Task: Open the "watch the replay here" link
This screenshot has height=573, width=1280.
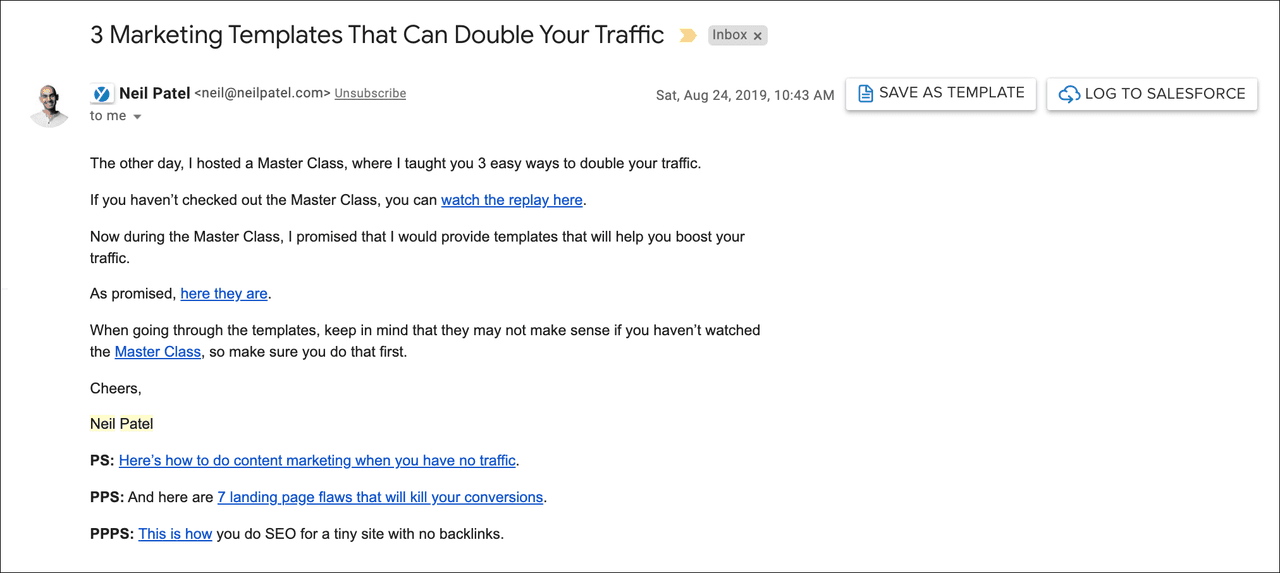Action: tap(511, 200)
